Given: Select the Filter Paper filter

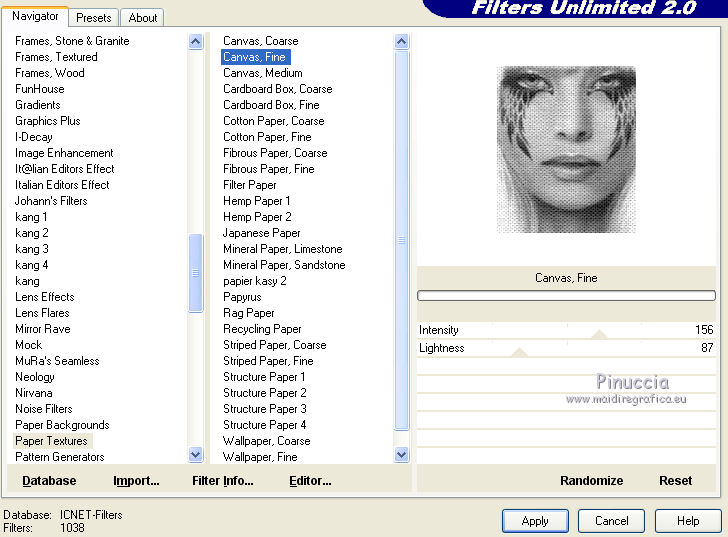Looking at the screenshot, I should pos(250,185).
